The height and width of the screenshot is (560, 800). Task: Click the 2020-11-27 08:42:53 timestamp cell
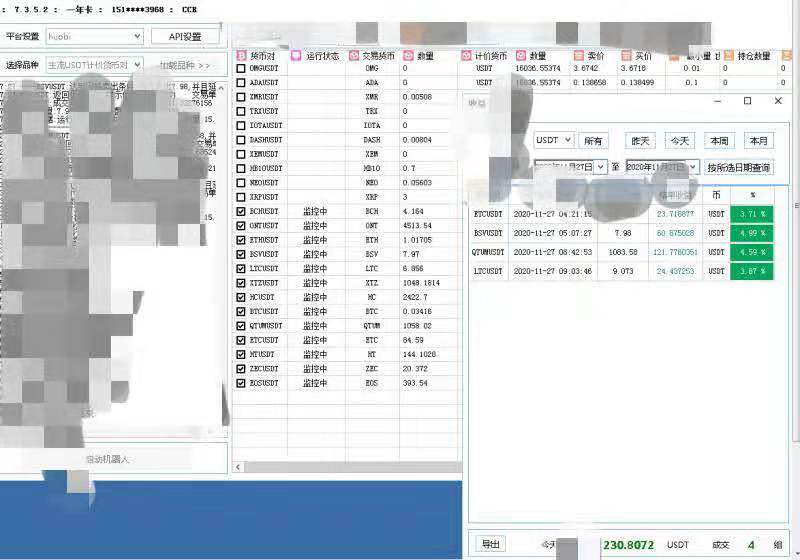pos(553,252)
